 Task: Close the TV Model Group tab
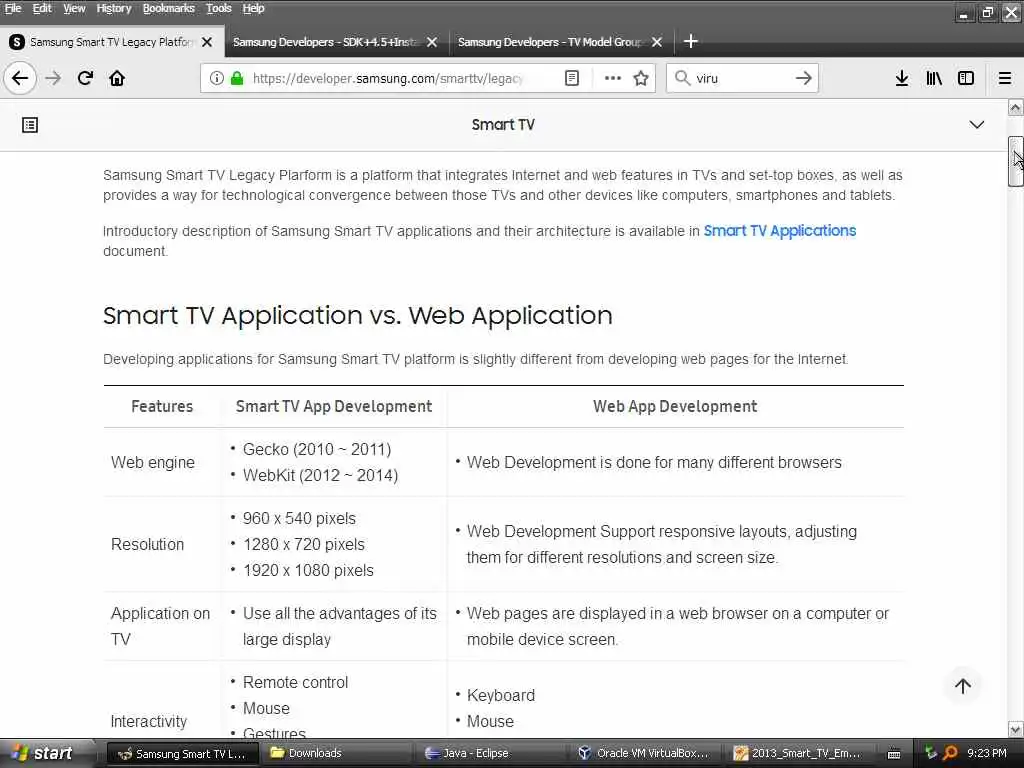coord(657,42)
